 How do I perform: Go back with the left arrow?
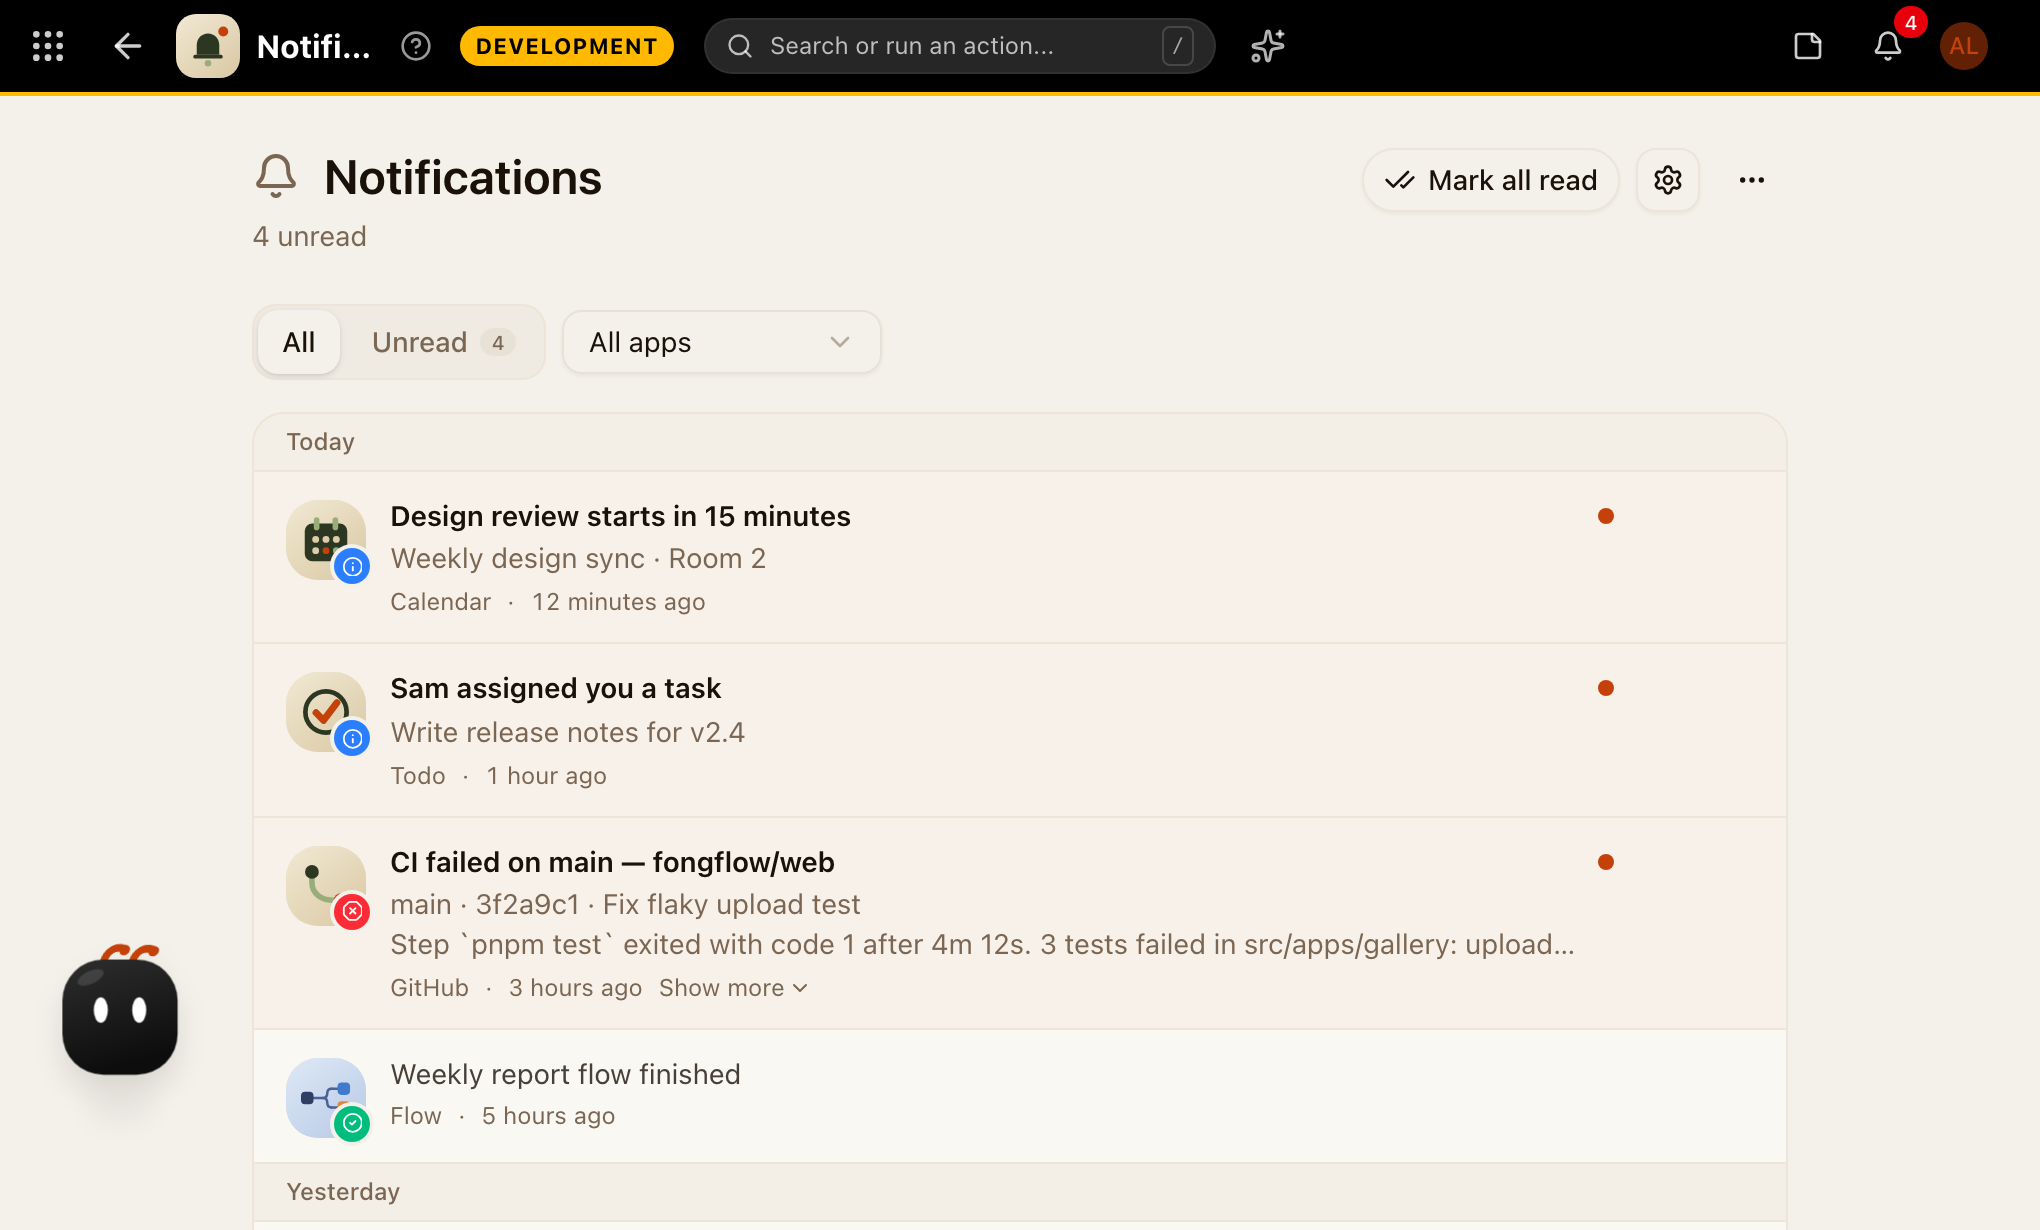pos(127,46)
